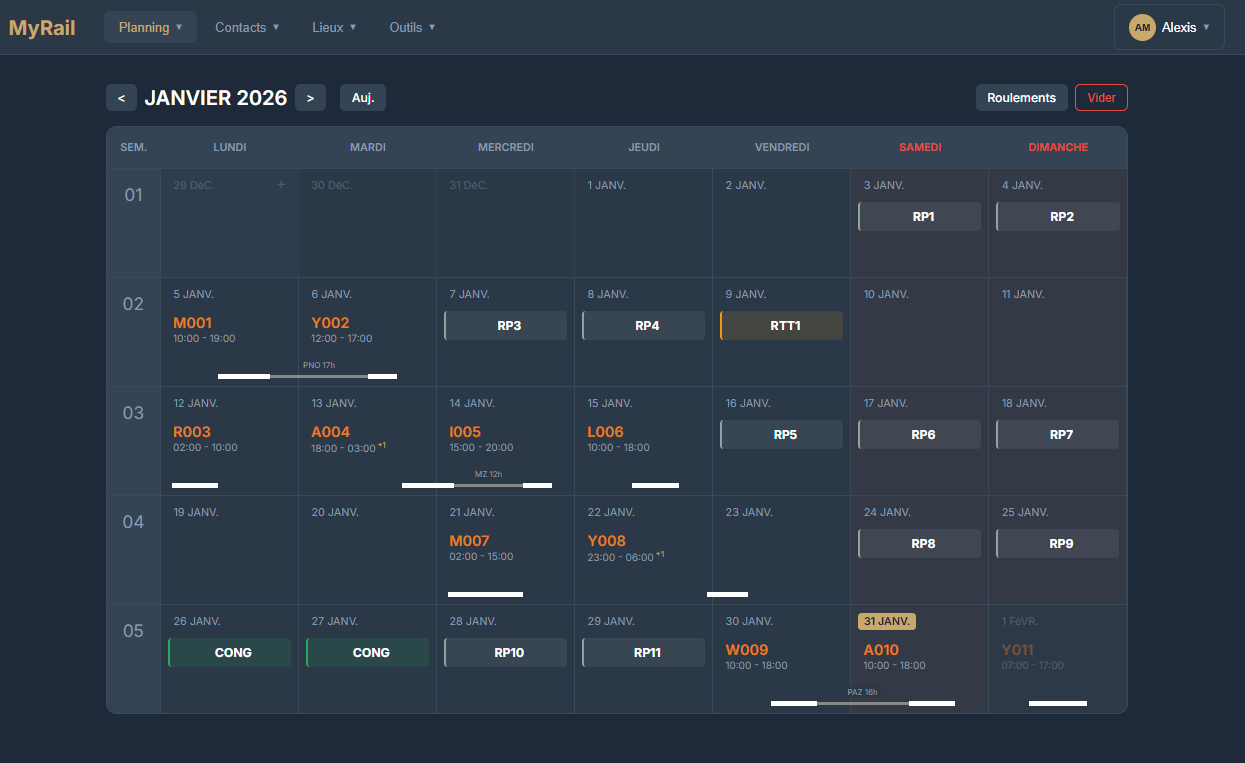Expand the Contacts menu
The height and width of the screenshot is (763, 1245).
(x=247, y=27)
